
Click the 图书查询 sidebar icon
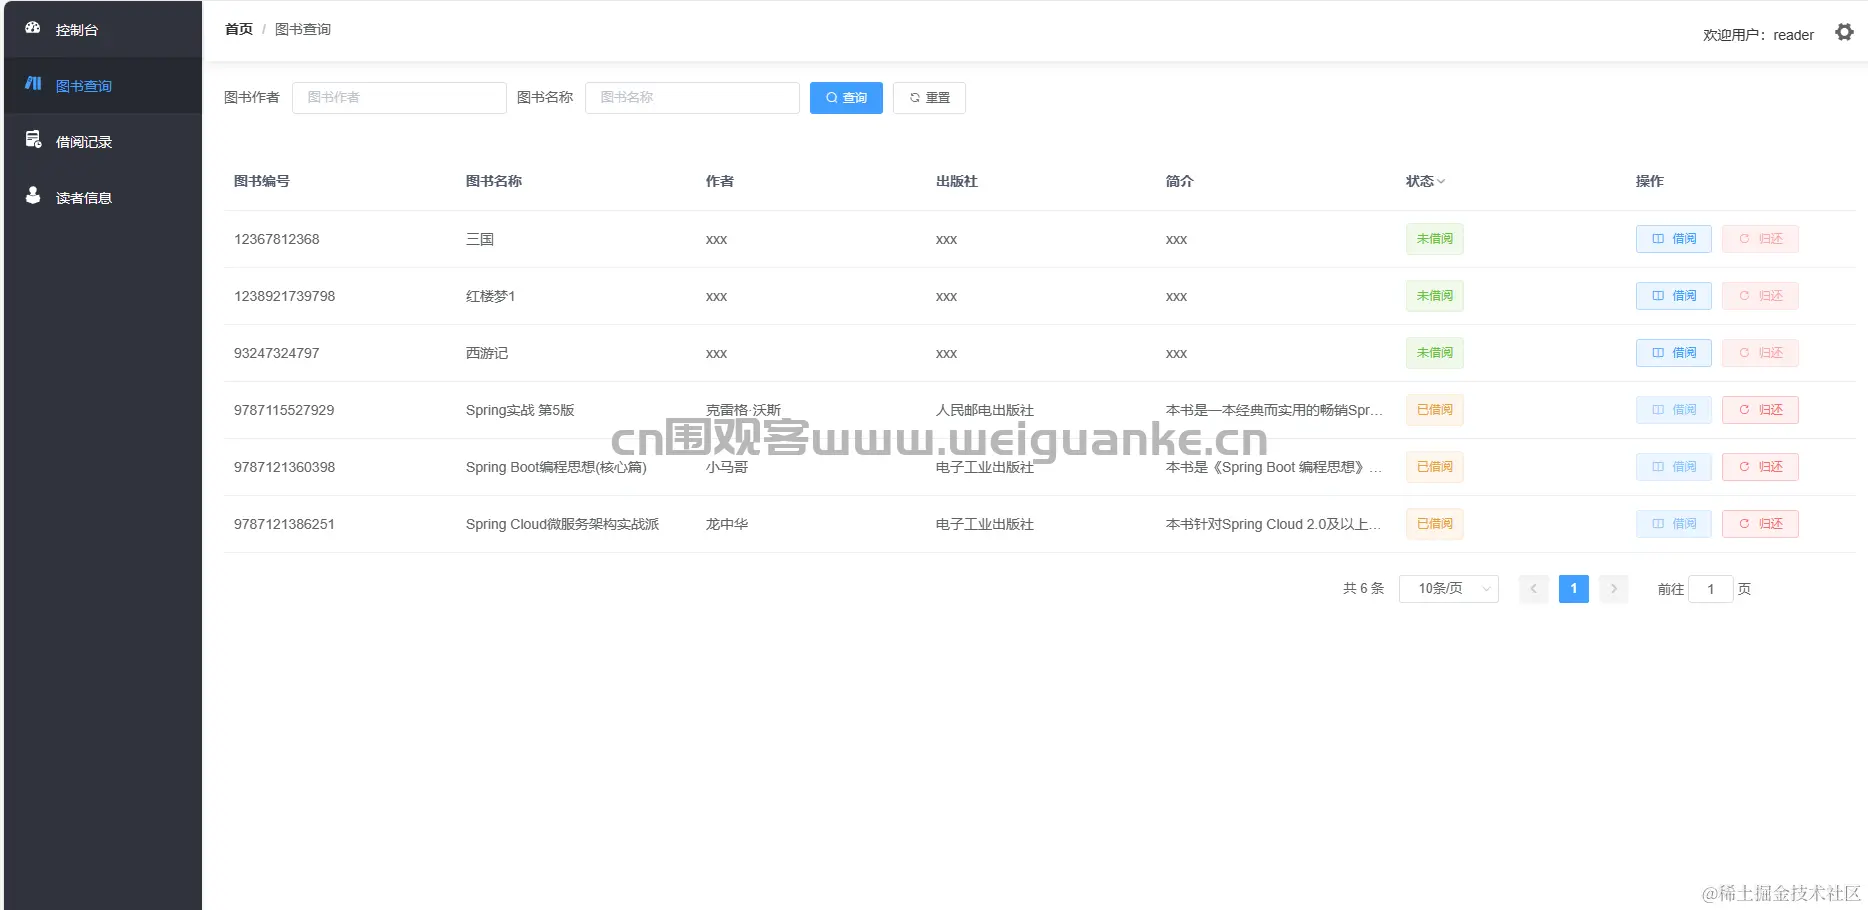[x=33, y=84]
